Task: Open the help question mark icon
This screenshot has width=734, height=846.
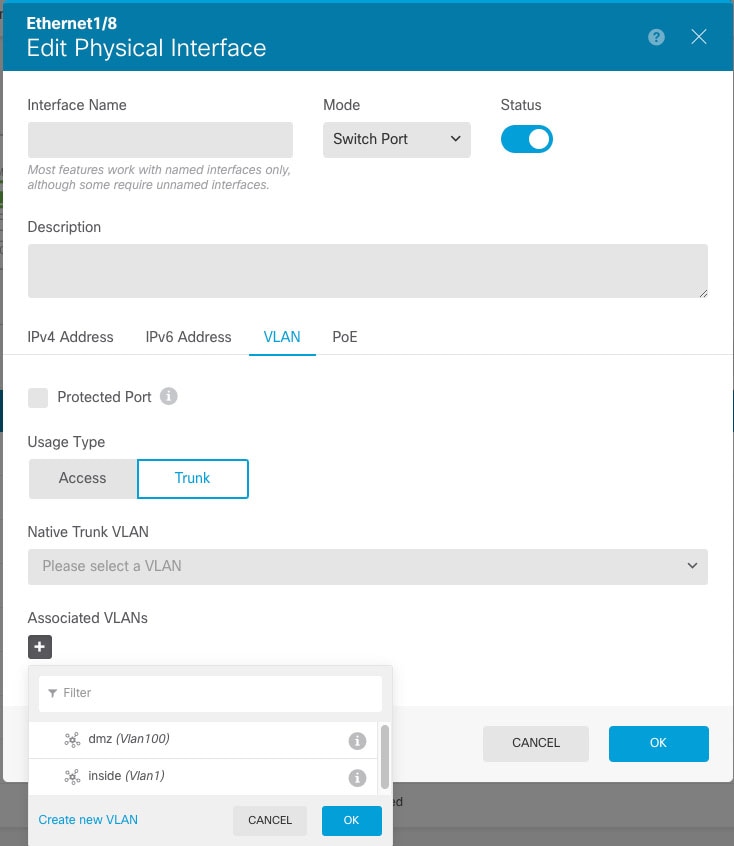Action: (655, 36)
